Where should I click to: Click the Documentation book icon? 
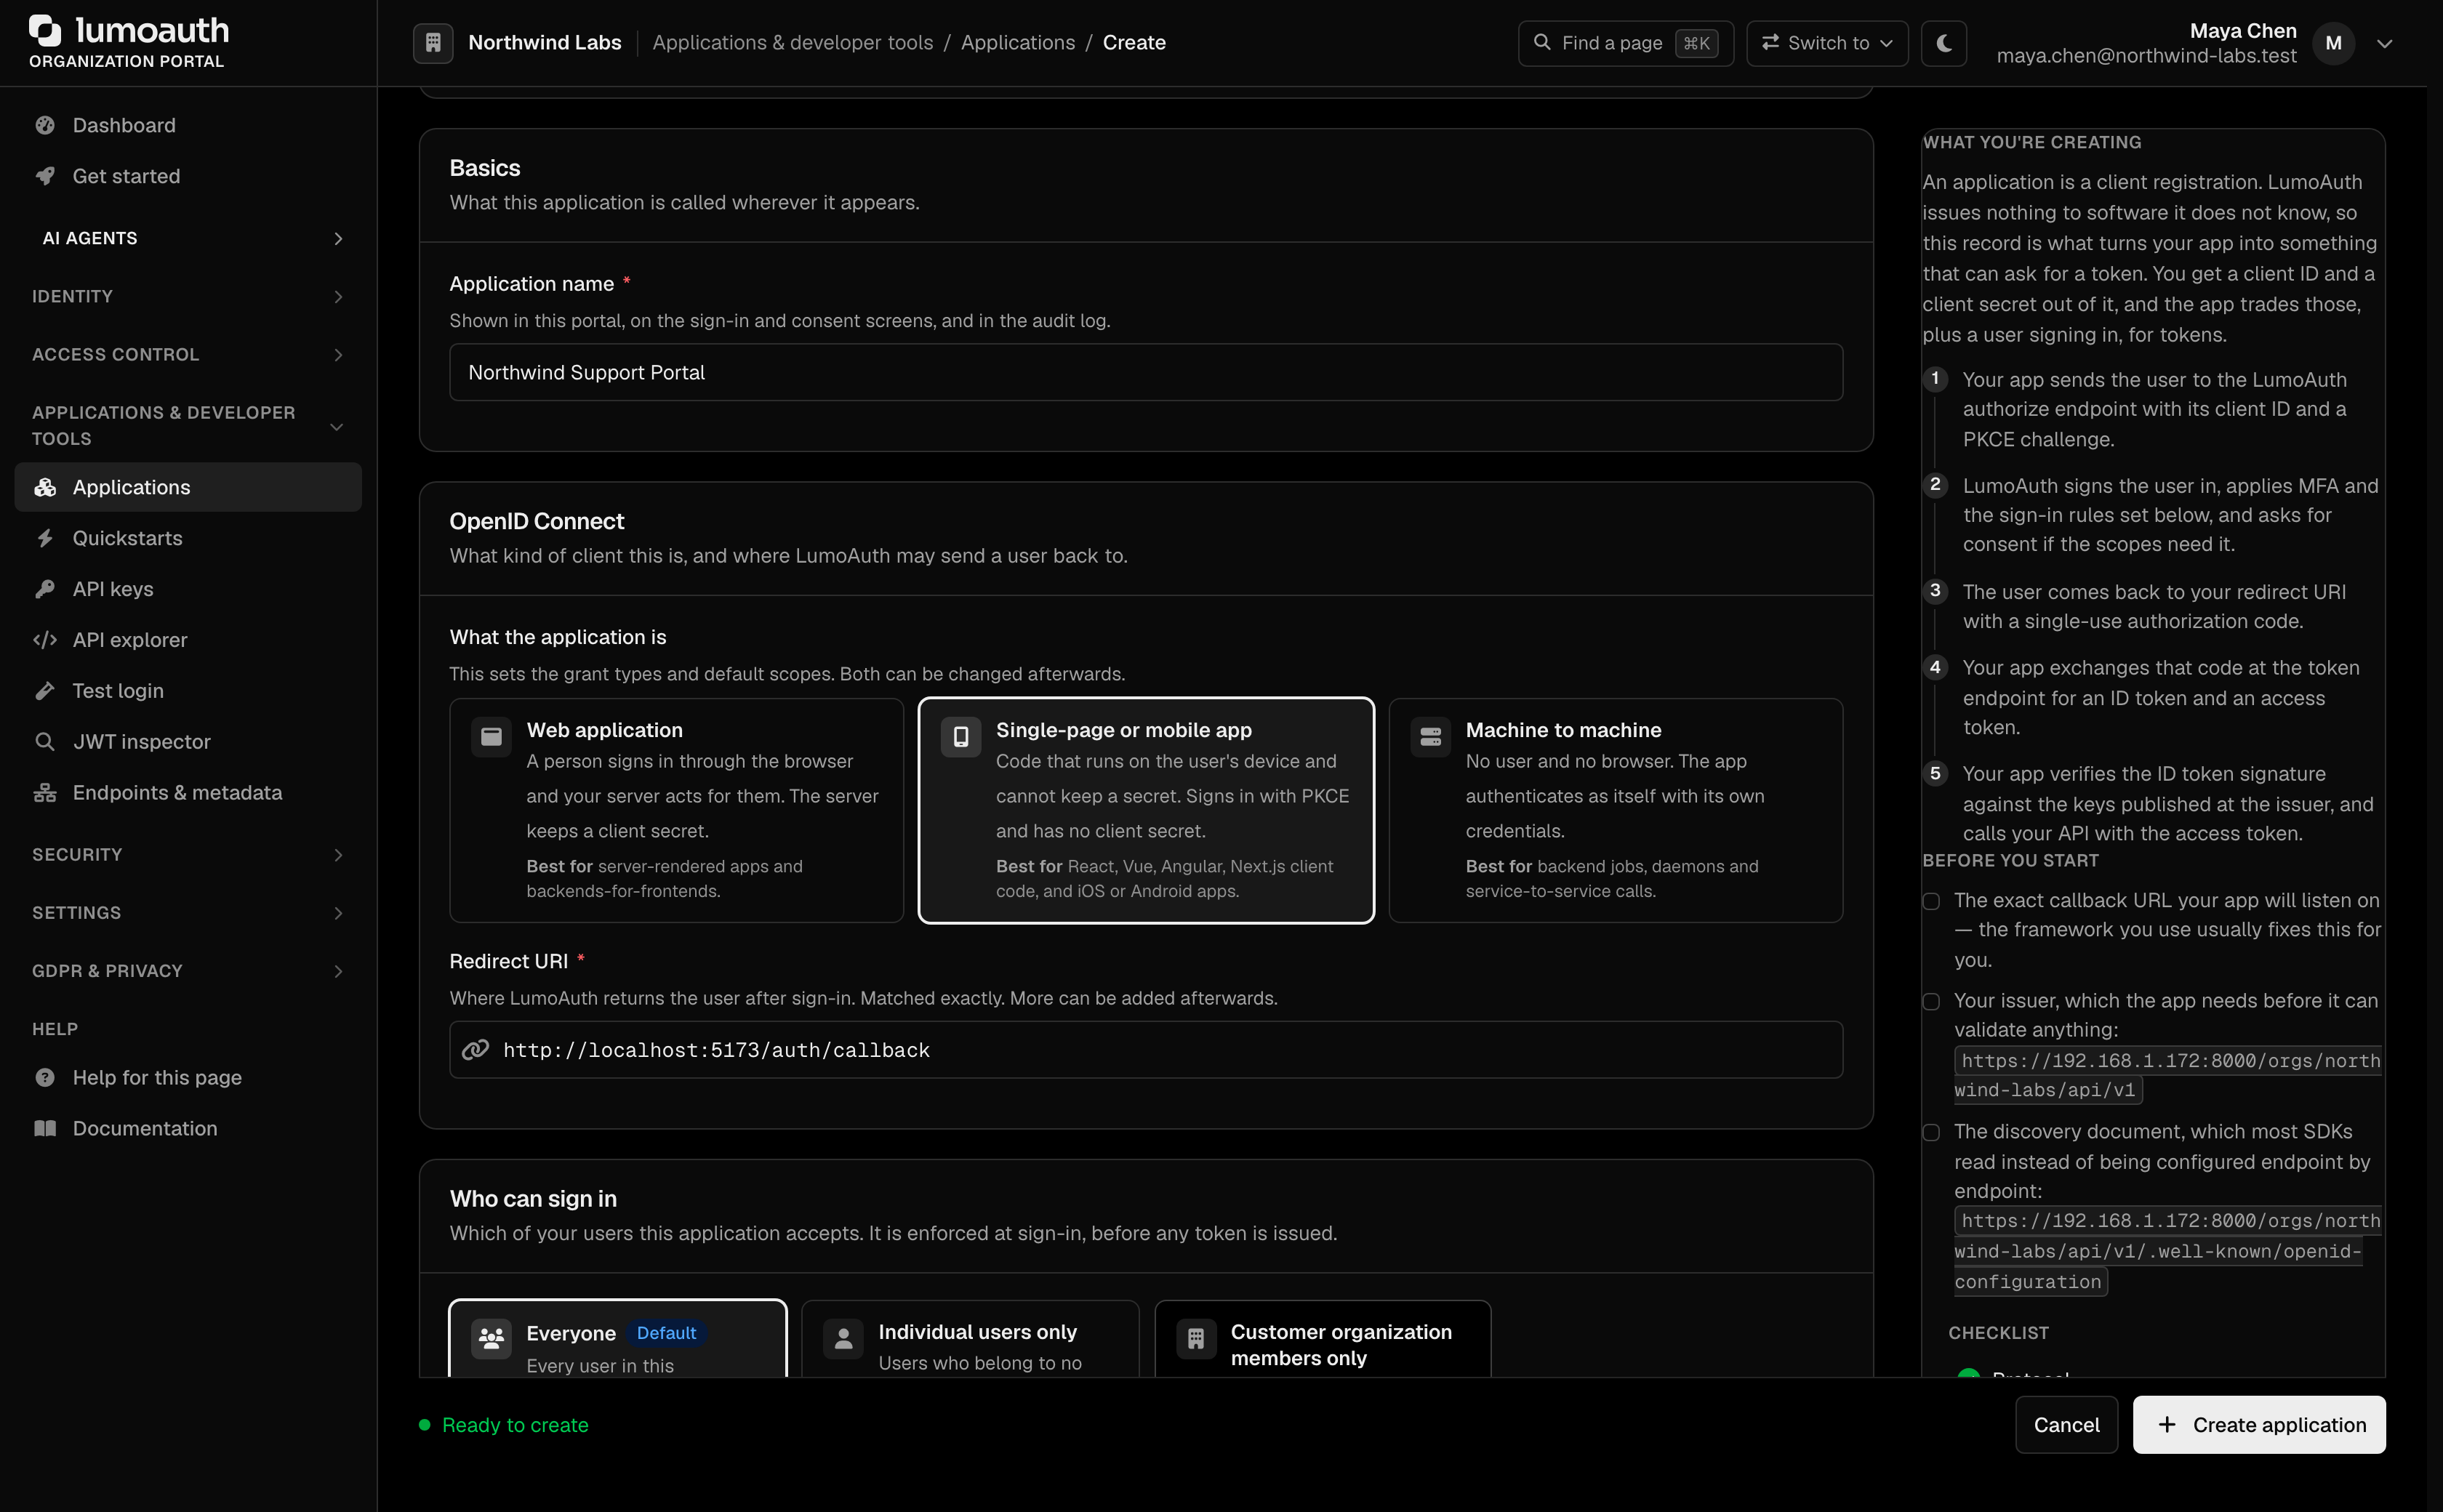point(45,1129)
